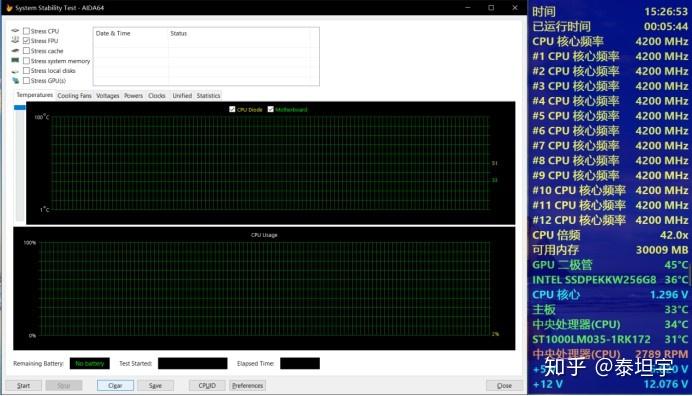Switch to the Statistics tab
The width and height of the screenshot is (692, 396).
coord(208,95)
